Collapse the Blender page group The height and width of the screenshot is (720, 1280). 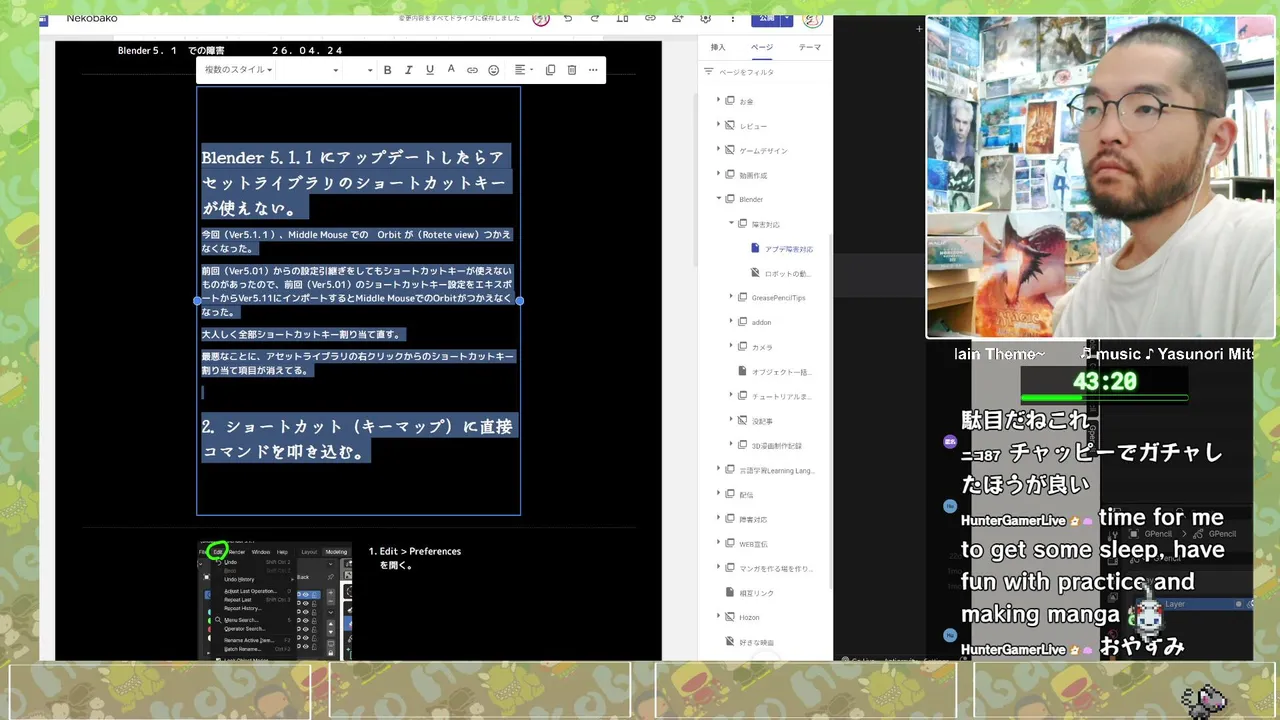(x=718, y=199)
